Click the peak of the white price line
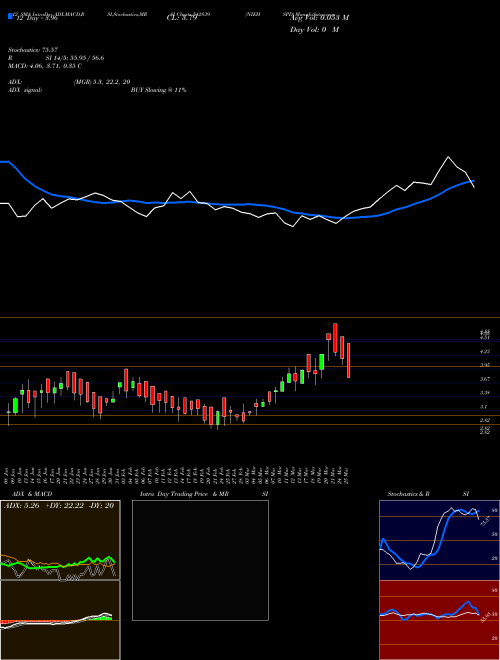This screenshot has height=660, width=500. click(448, 157)
